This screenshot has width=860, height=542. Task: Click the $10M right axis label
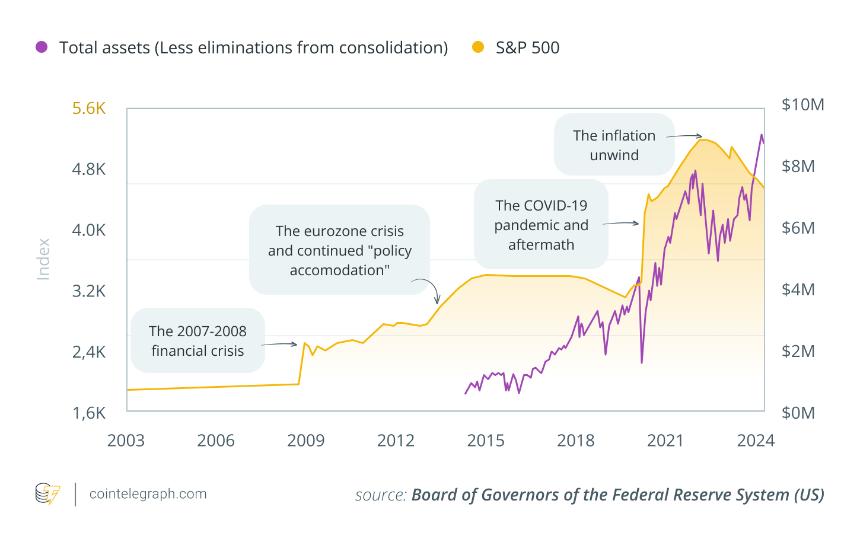(x=803, y=106)
